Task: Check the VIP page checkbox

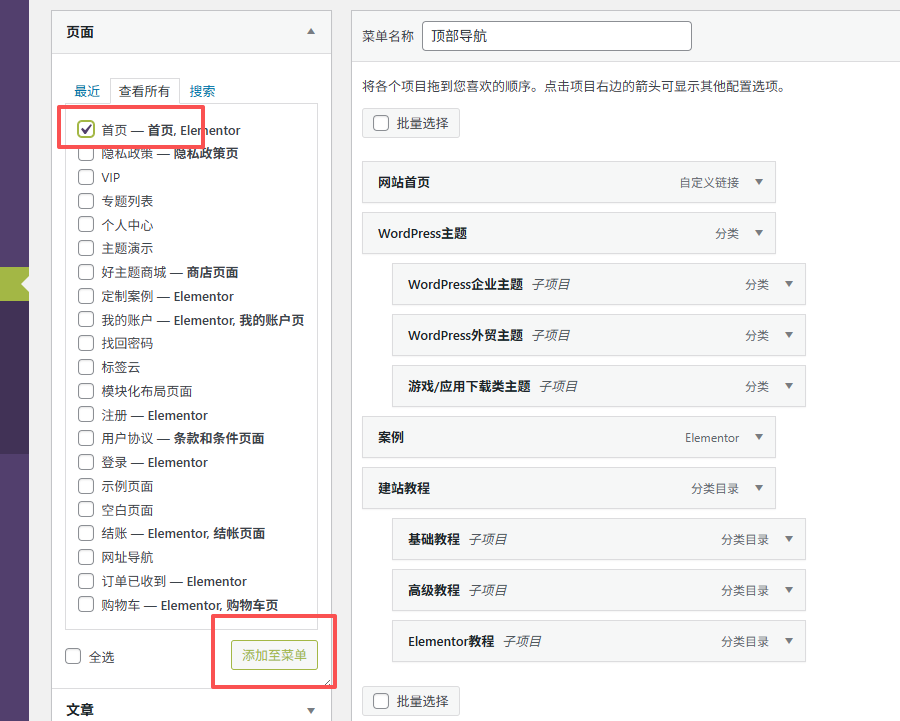Action: pos(86,177)
